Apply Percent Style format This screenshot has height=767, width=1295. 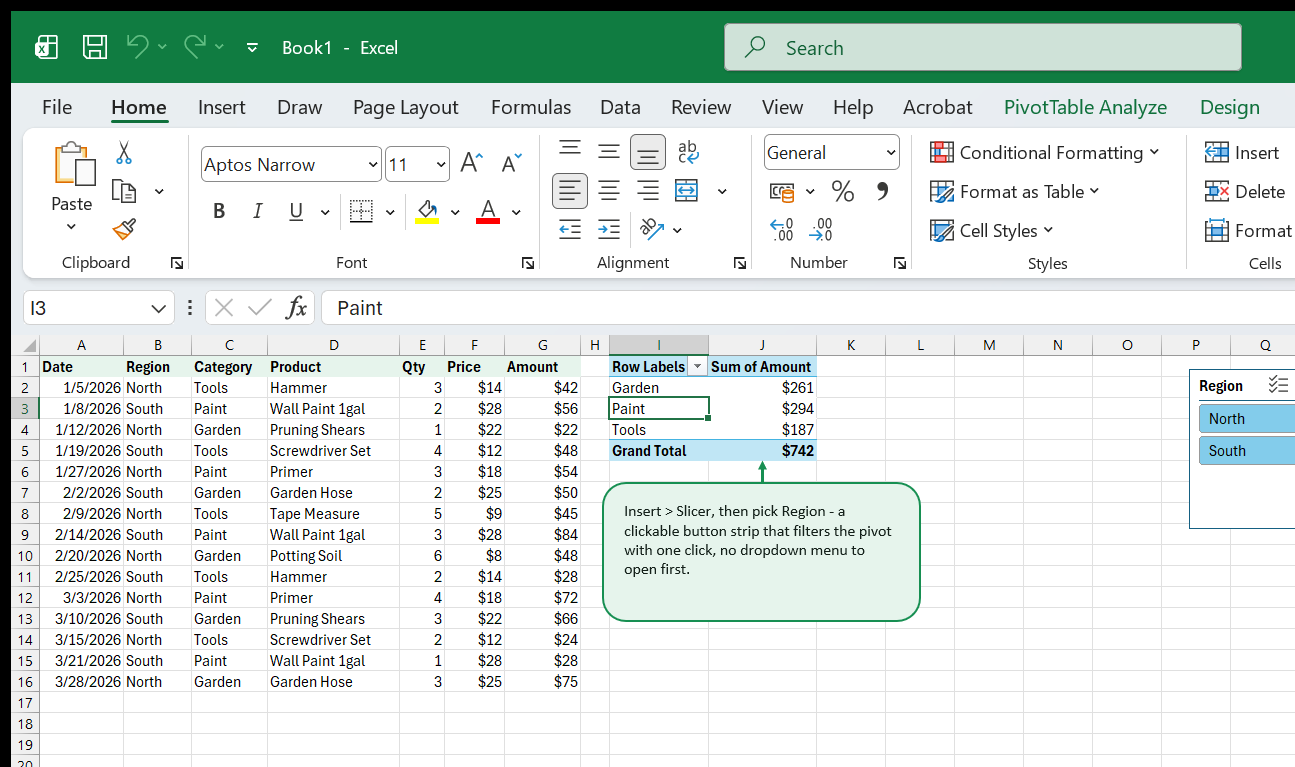(x=843, y=191)
